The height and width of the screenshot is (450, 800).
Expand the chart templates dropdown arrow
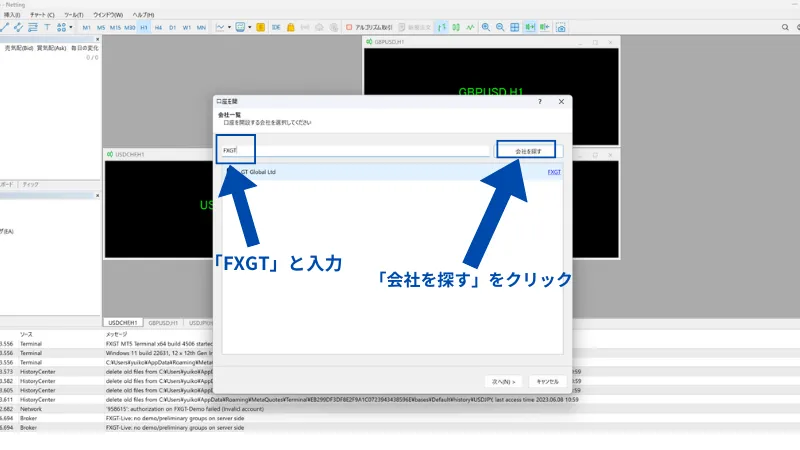[x=249, y=28]
